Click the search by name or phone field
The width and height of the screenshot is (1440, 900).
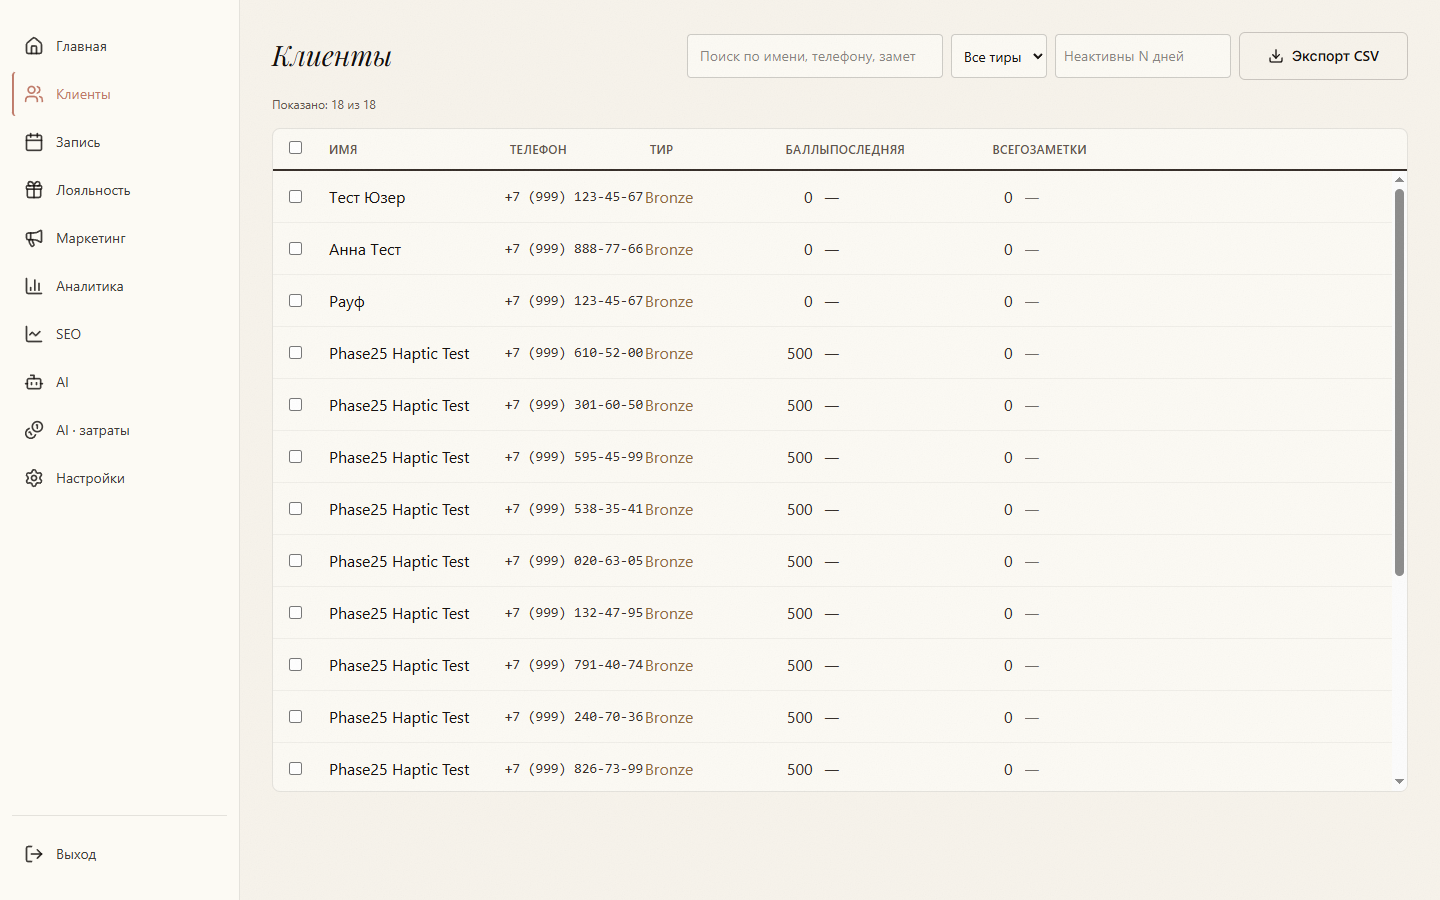tap(814, 56)
